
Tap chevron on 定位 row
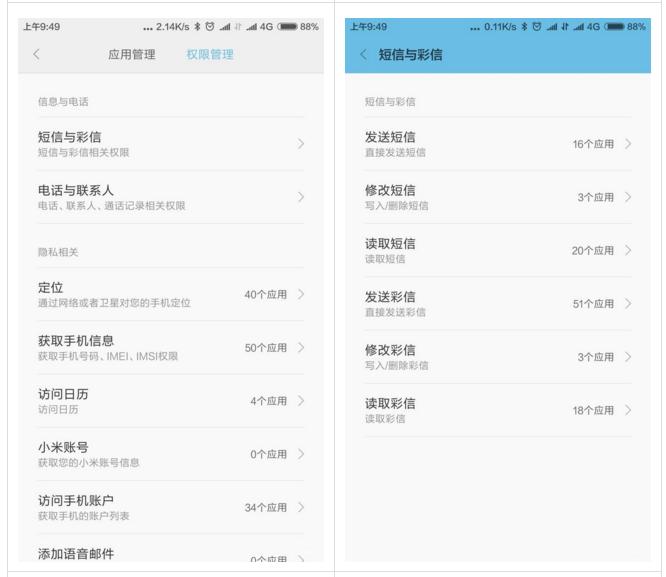coord(301,294)
